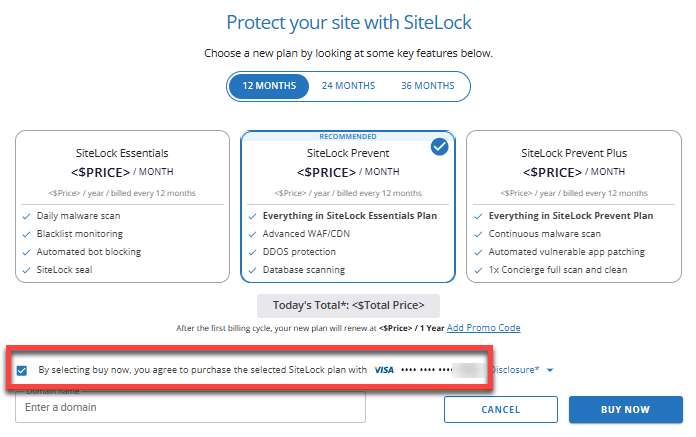Click the VISA card logo

click(x=384, y=370)
